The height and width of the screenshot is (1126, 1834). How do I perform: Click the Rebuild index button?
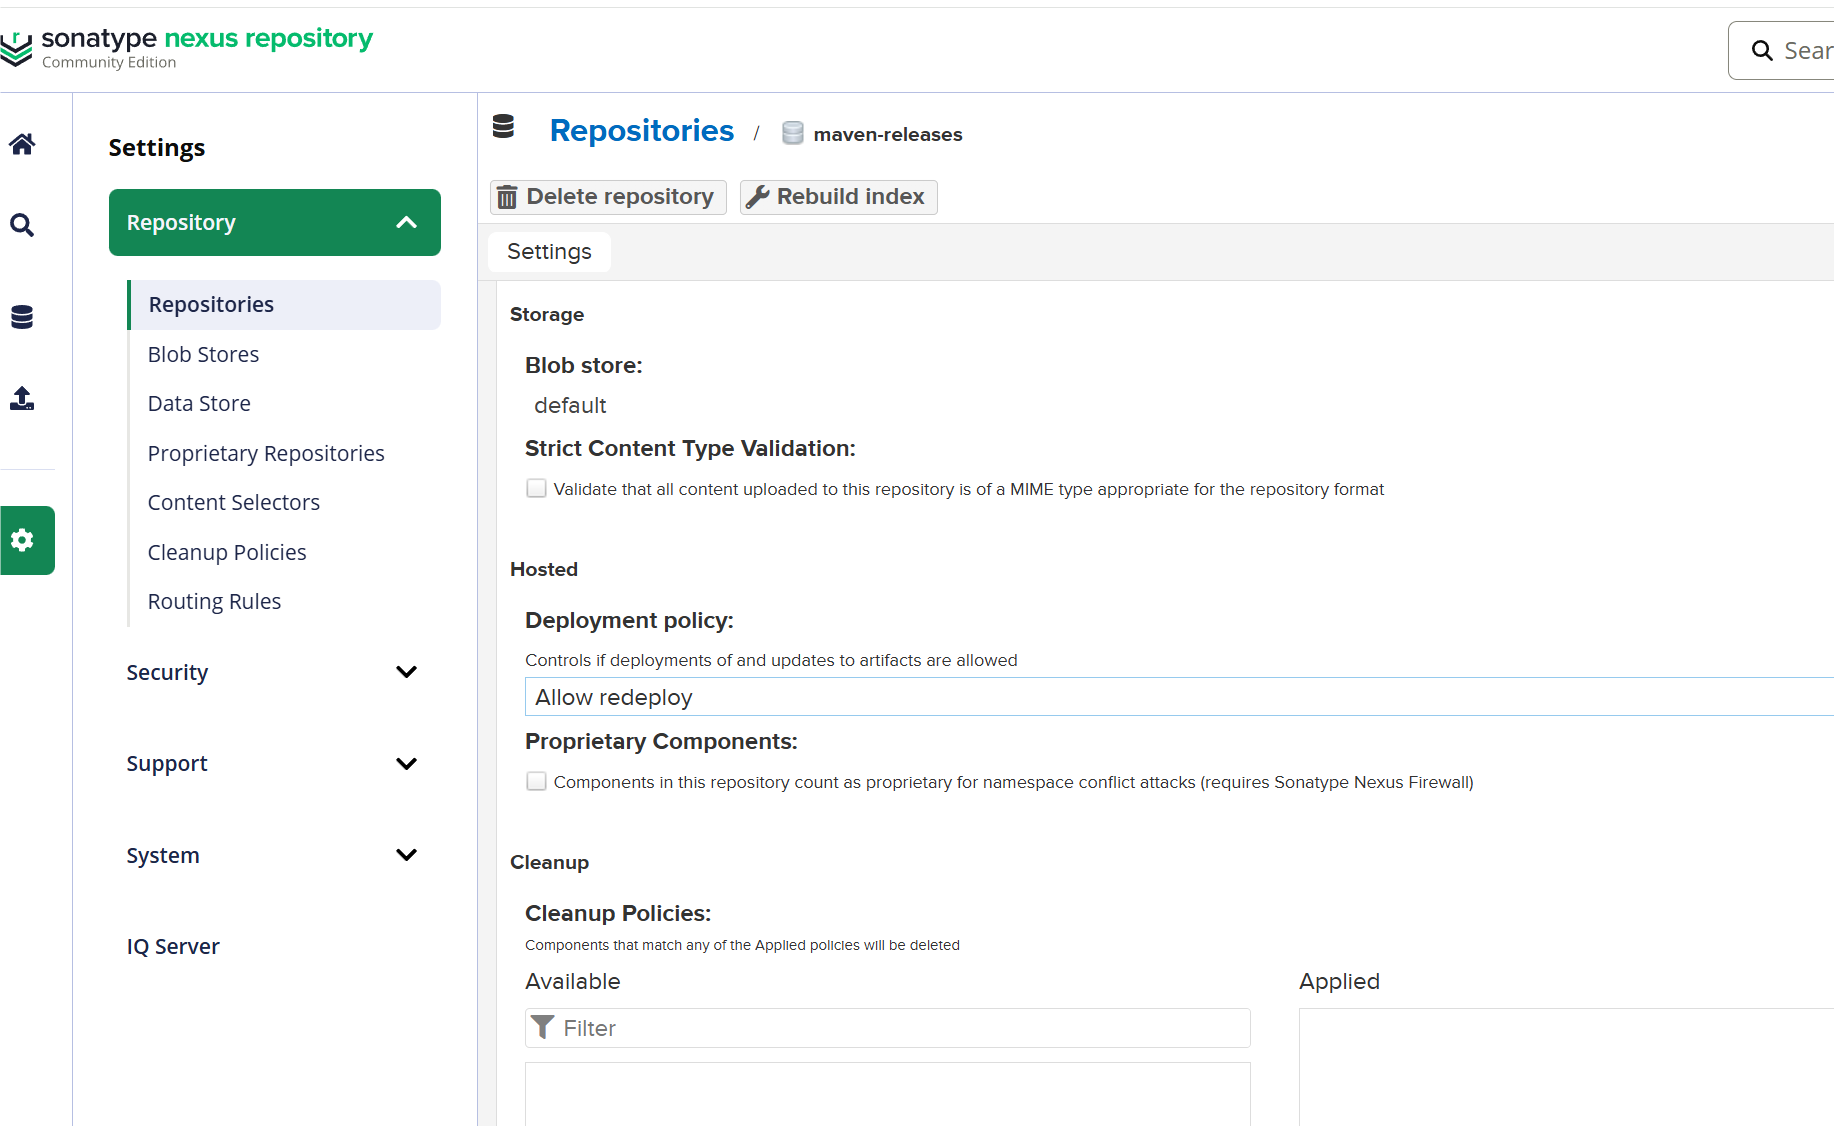[839, 197]
